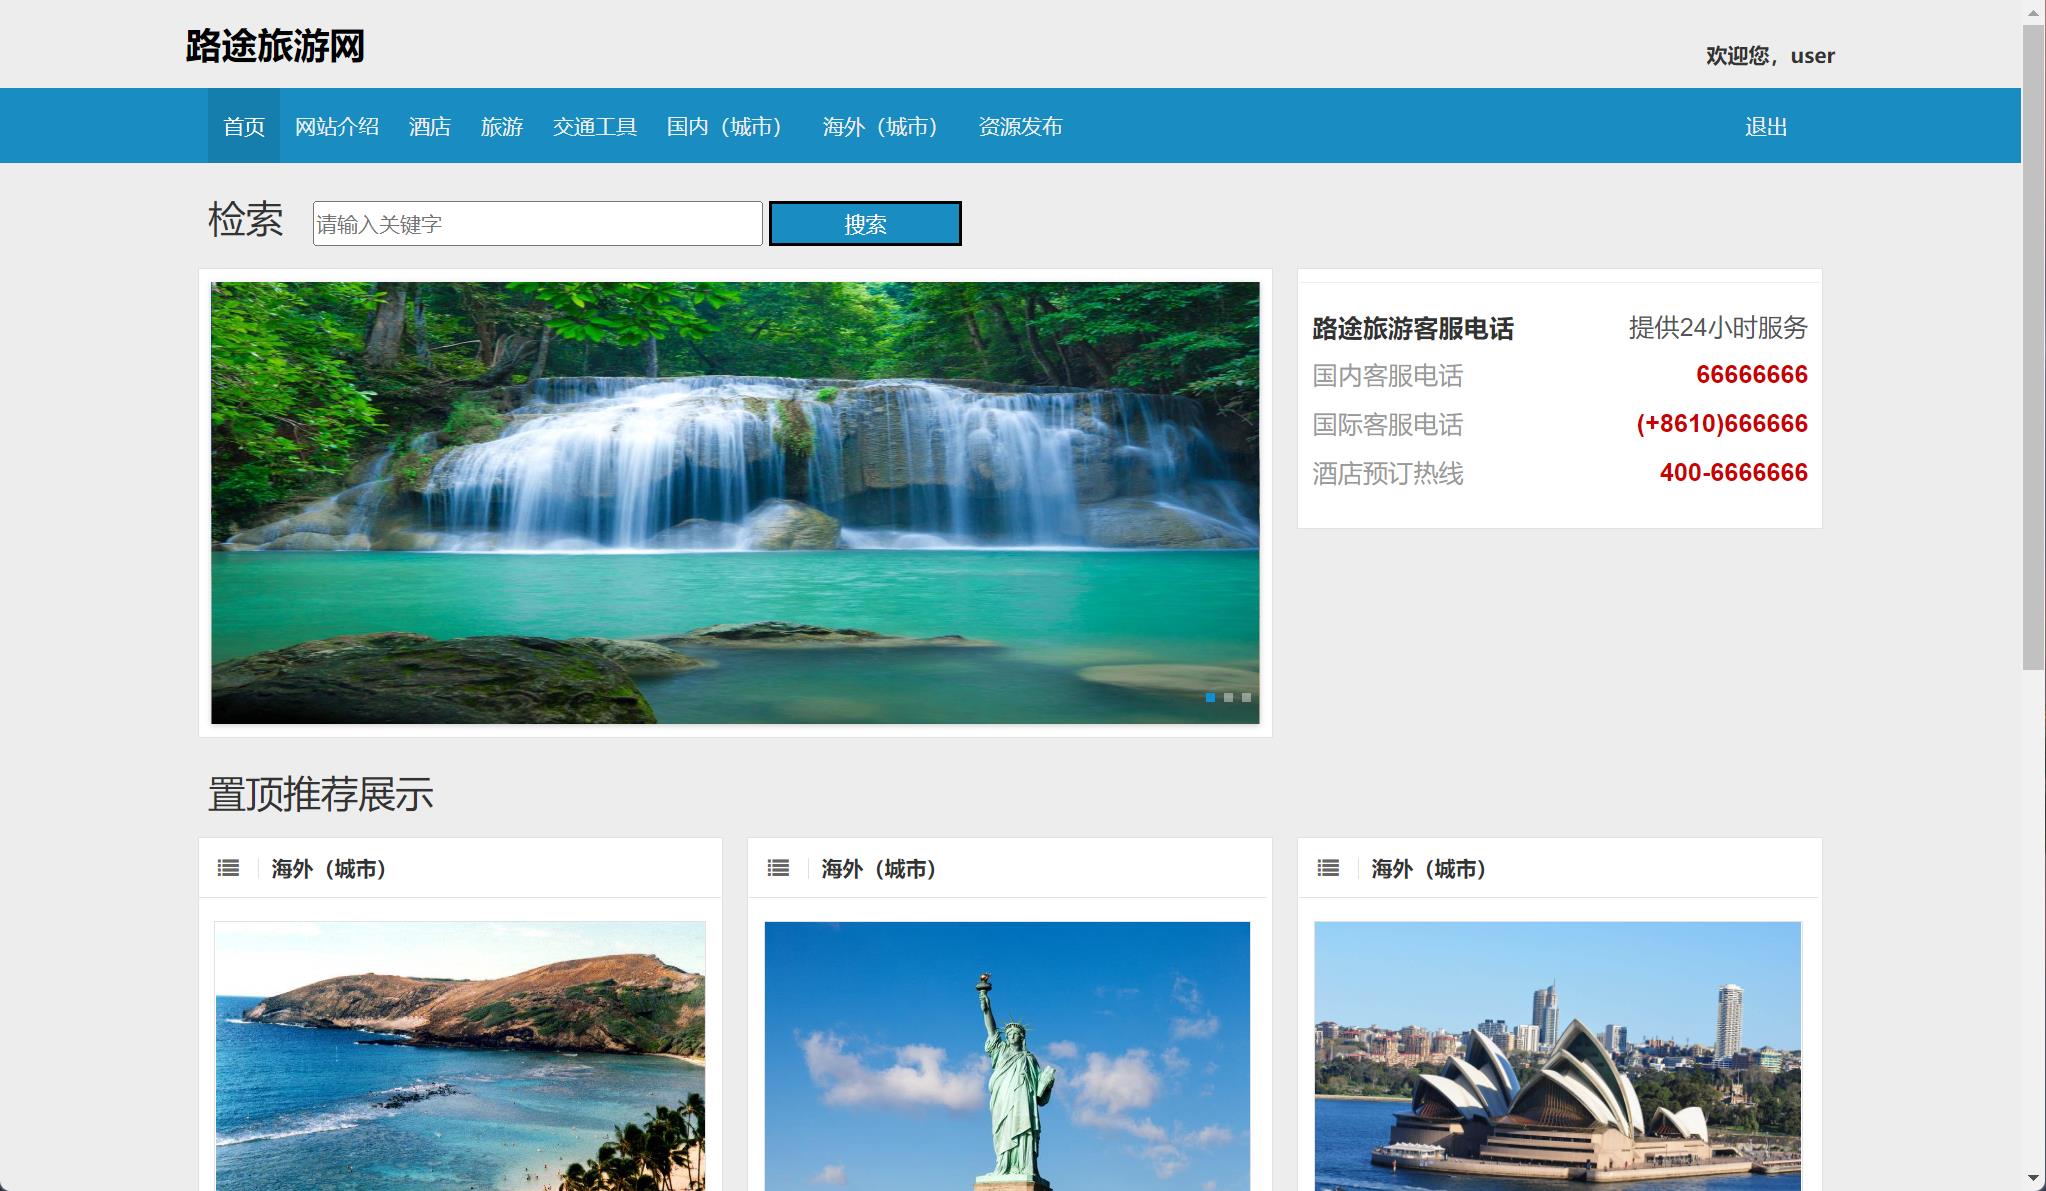
Task: Open the 首页 menu item
Action: [243, 126]
